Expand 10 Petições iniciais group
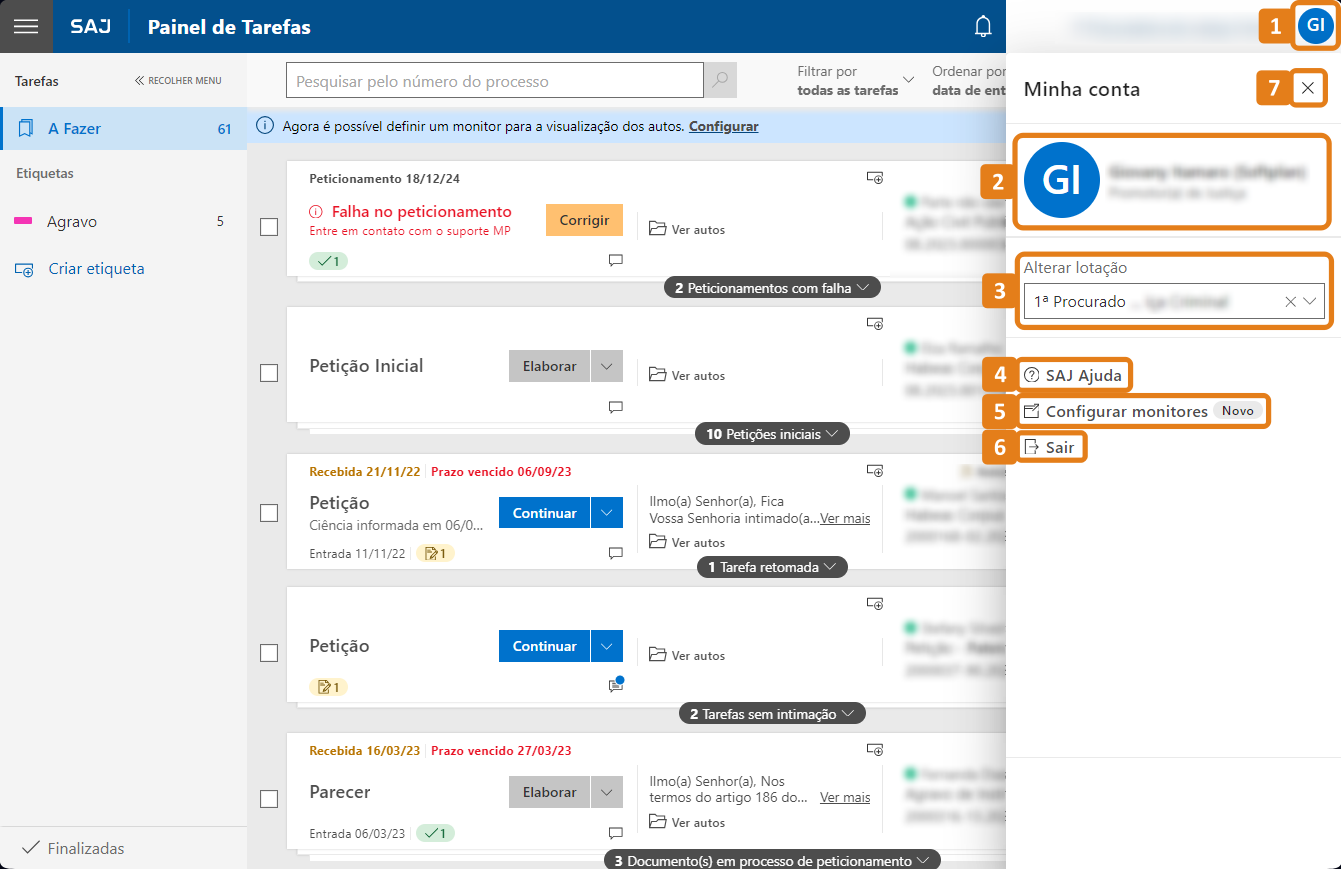1341x869 pixels. [772, 434]
